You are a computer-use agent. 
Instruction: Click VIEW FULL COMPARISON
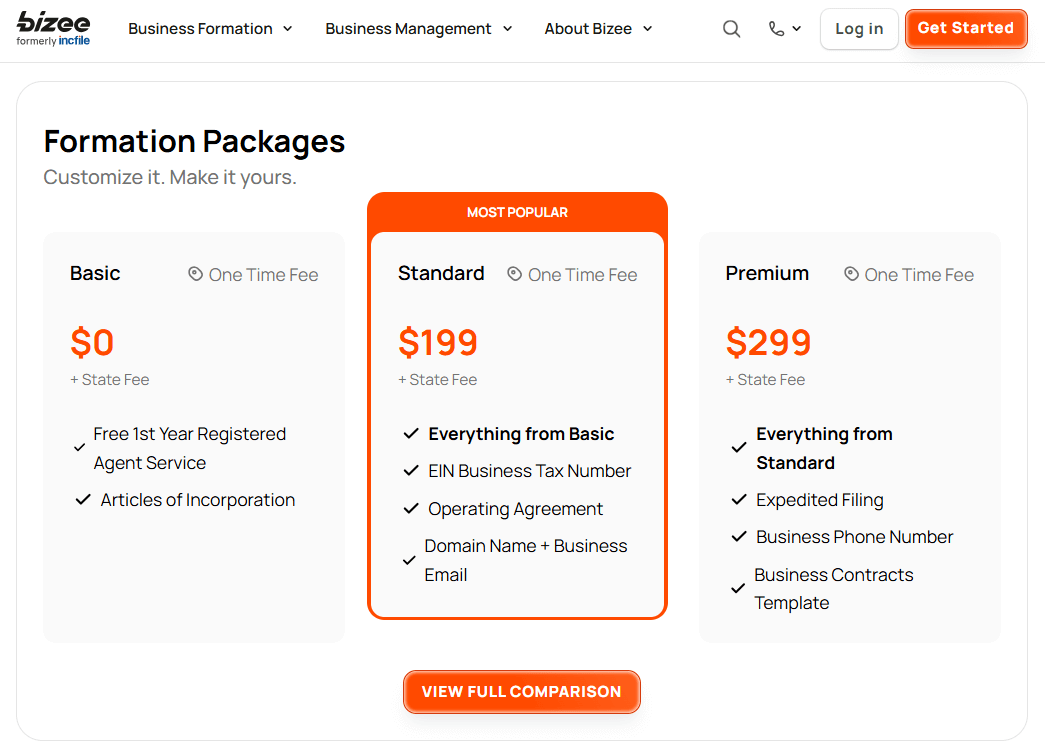tap(521, 691)
